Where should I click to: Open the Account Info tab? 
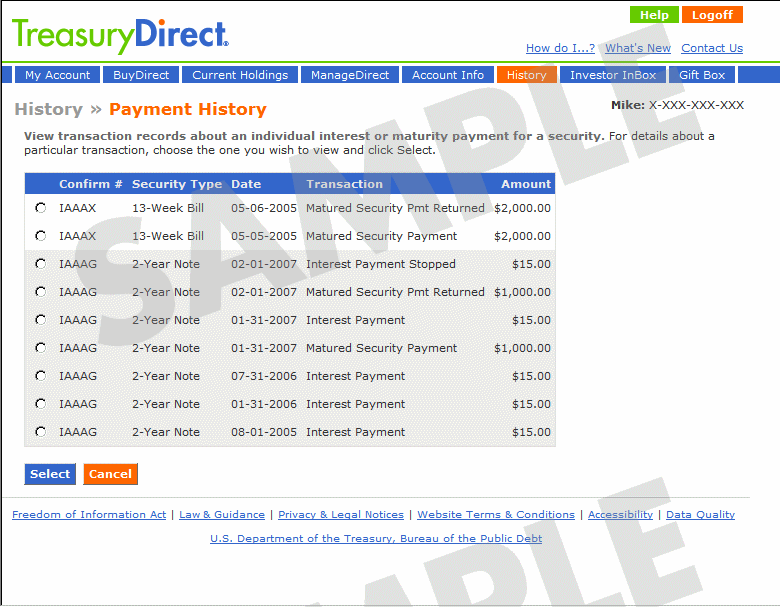coord(448,75)
